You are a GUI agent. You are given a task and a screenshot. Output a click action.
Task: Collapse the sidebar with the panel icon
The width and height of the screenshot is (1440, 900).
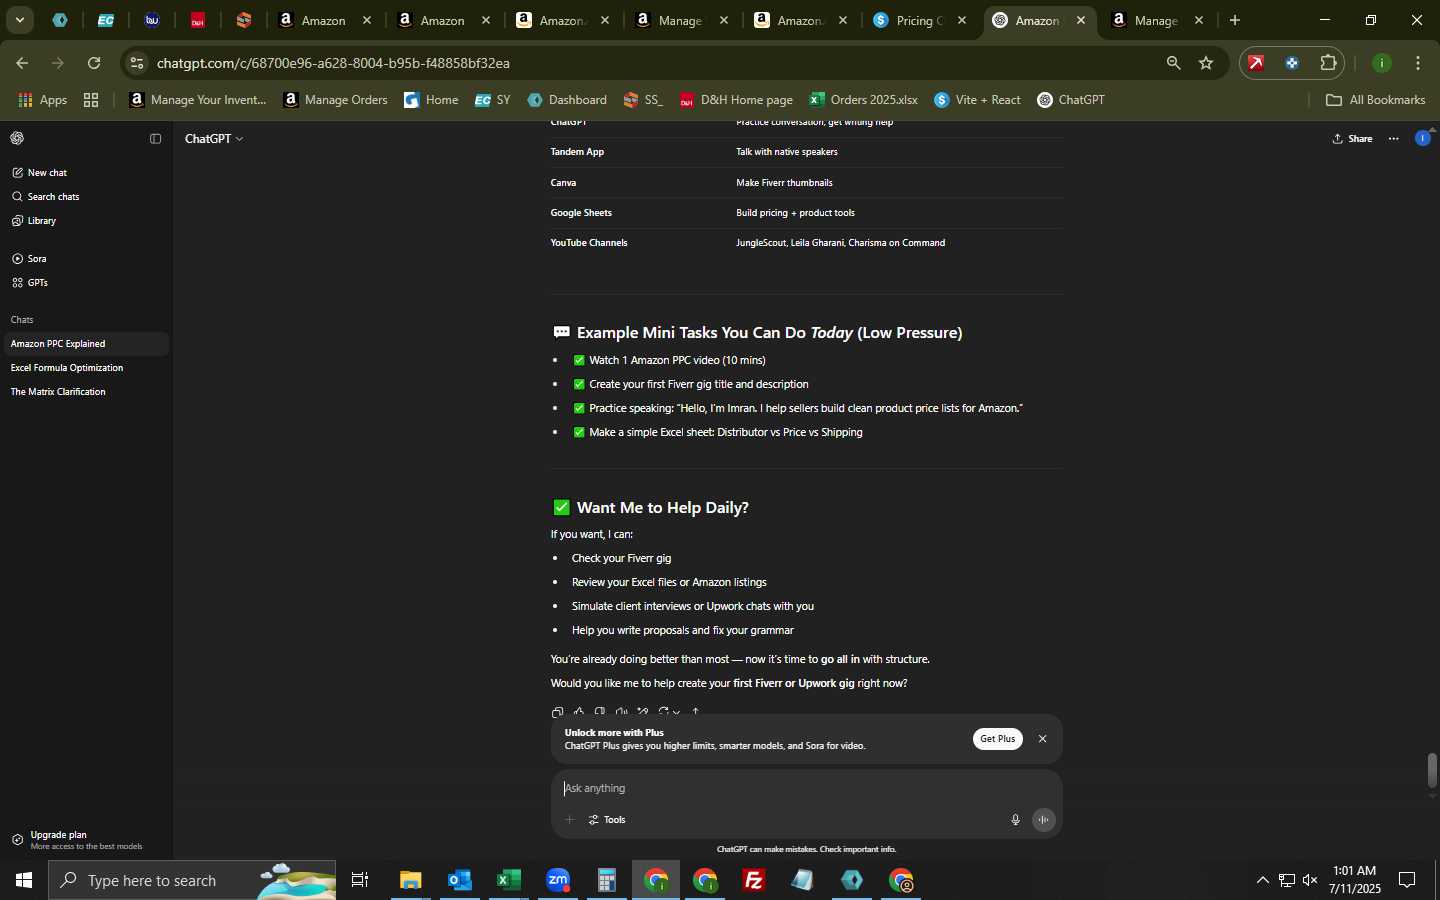155,139
